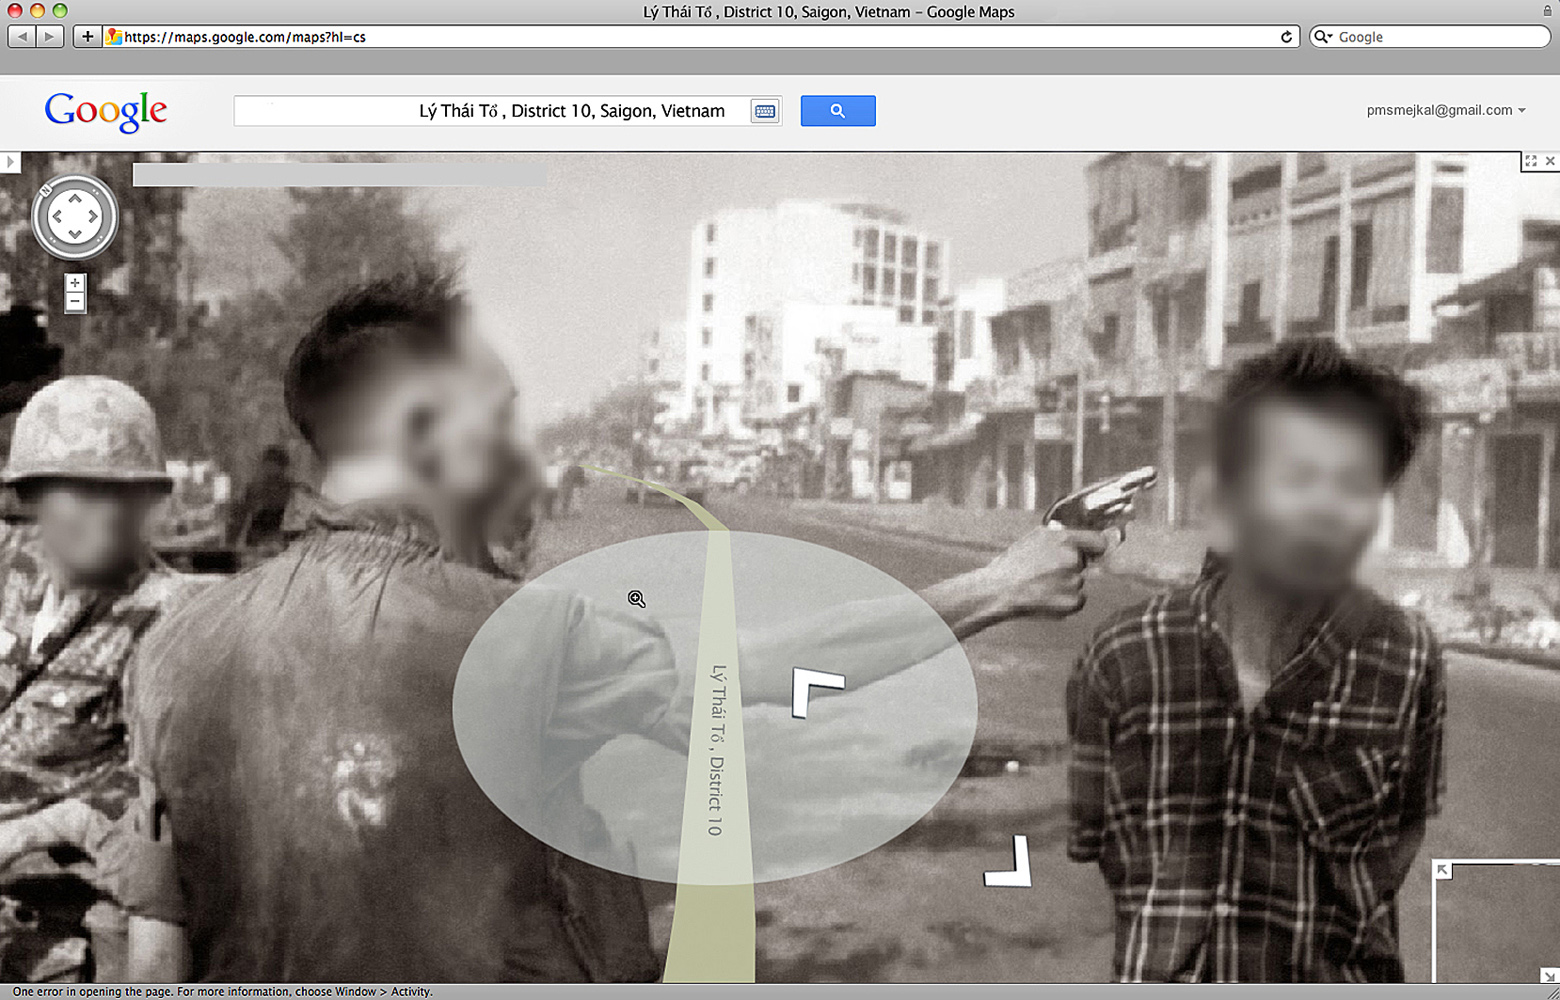
Task: Reset to north using compass N marker
Action: click(x=45, y=189)
